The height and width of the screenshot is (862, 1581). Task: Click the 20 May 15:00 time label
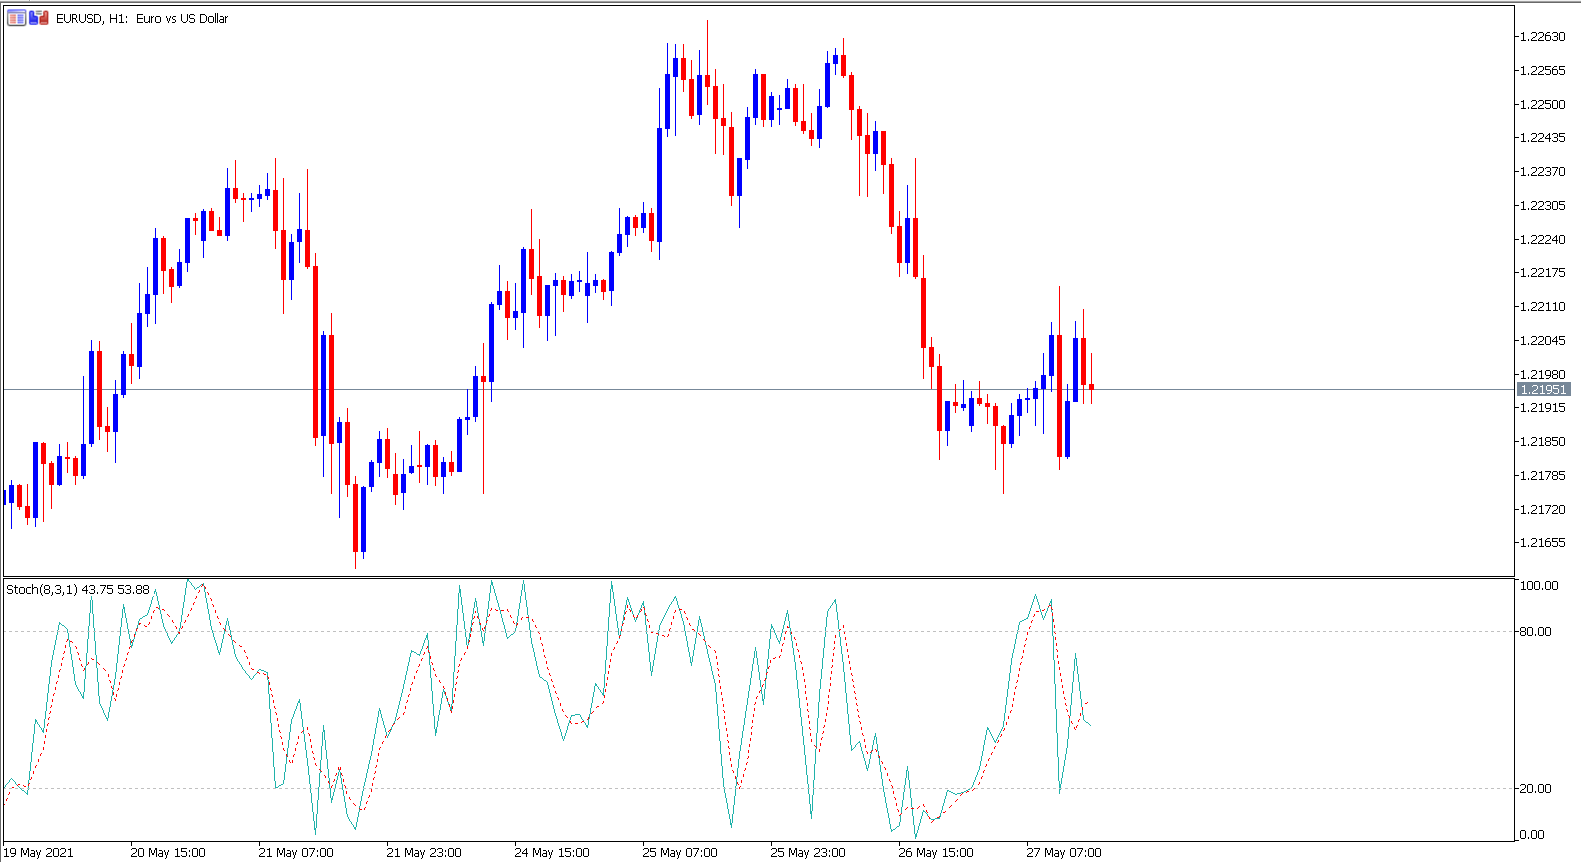(x=168, y=852)
